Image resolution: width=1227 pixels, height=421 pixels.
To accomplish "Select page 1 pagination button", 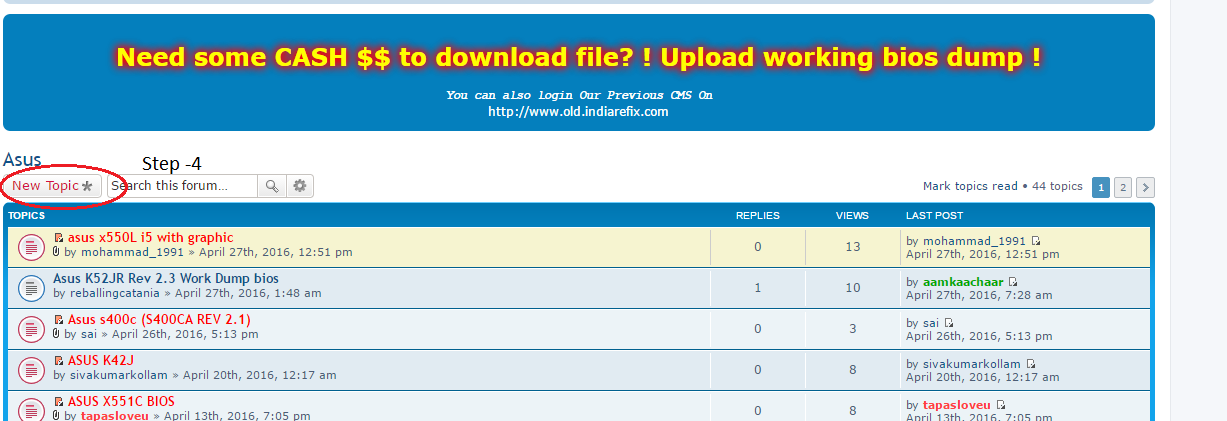I will 1101,187.
